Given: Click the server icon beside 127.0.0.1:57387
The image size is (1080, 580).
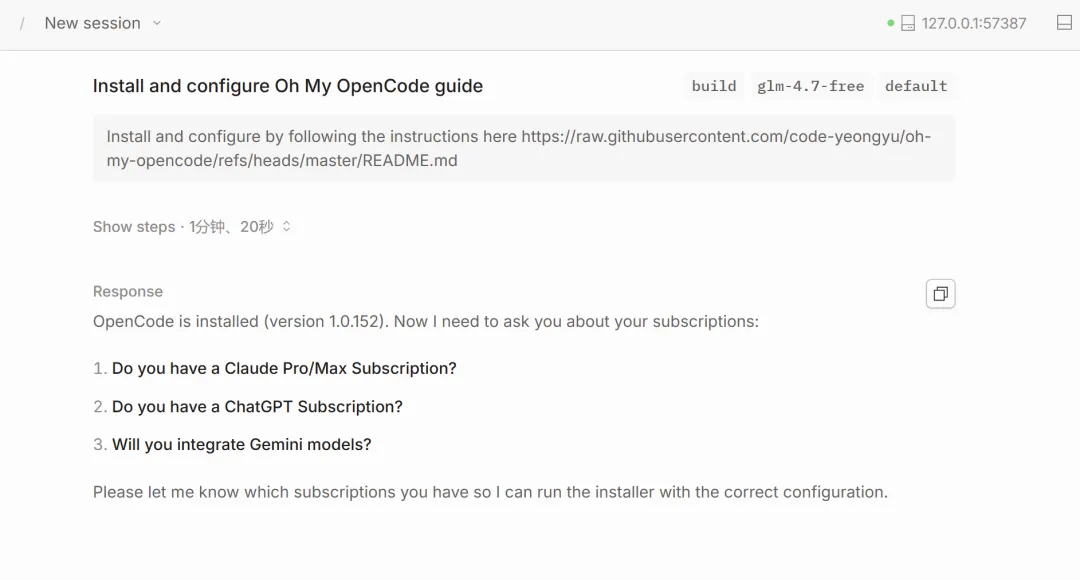Looking at the screenshot, I should click(908, 23).
